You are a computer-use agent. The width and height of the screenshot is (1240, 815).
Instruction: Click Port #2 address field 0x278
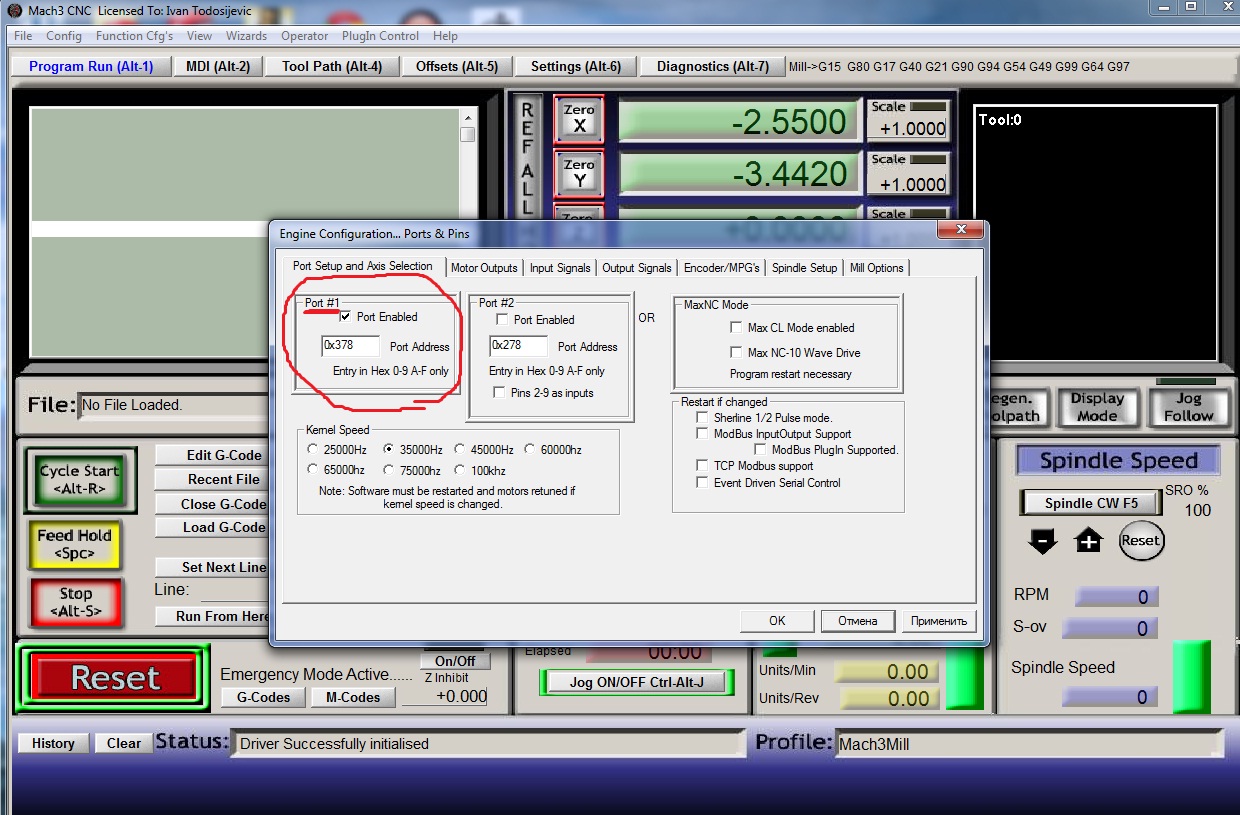[x=518, y=346]
